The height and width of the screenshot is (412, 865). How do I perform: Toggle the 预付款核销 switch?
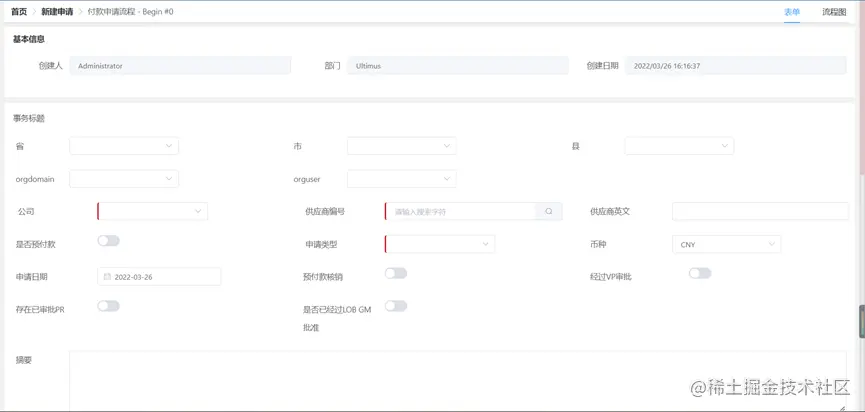pos(396,273)
